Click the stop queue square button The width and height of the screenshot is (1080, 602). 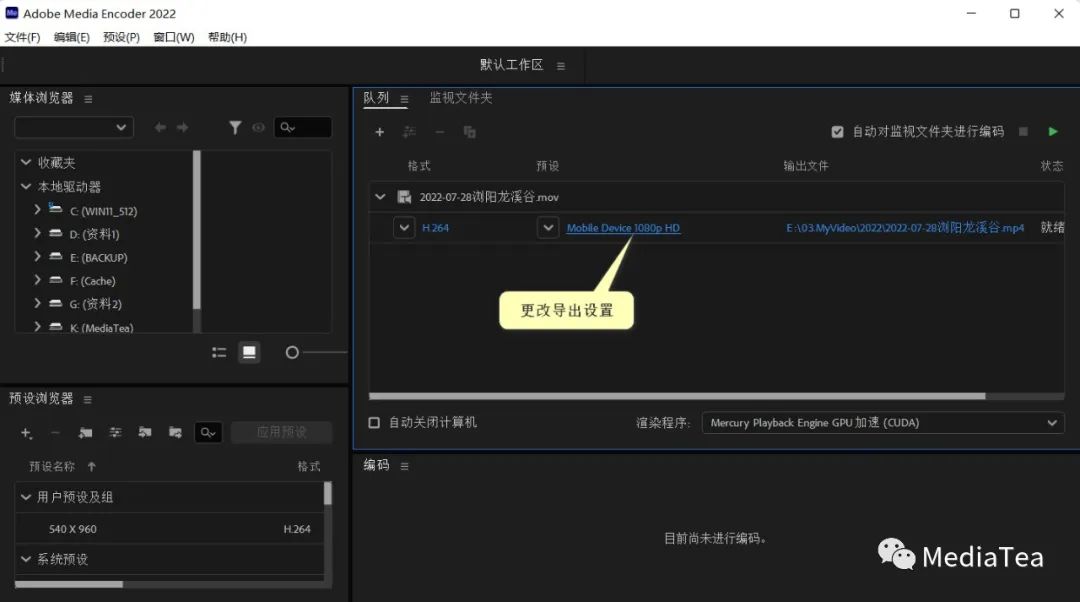point(1024,131)
